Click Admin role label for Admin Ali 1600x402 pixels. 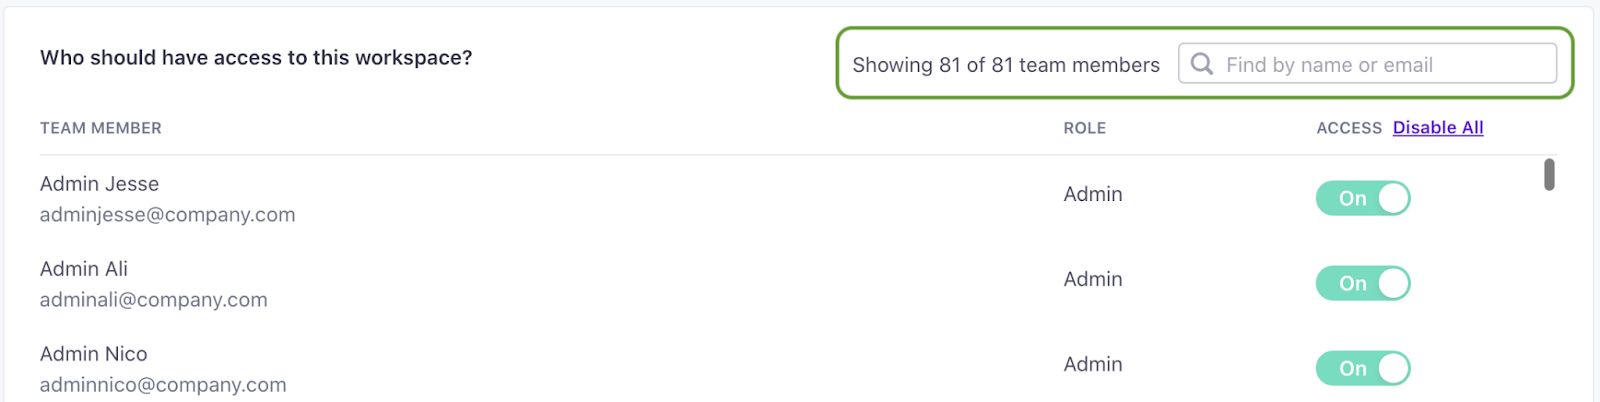(1092, 279)
